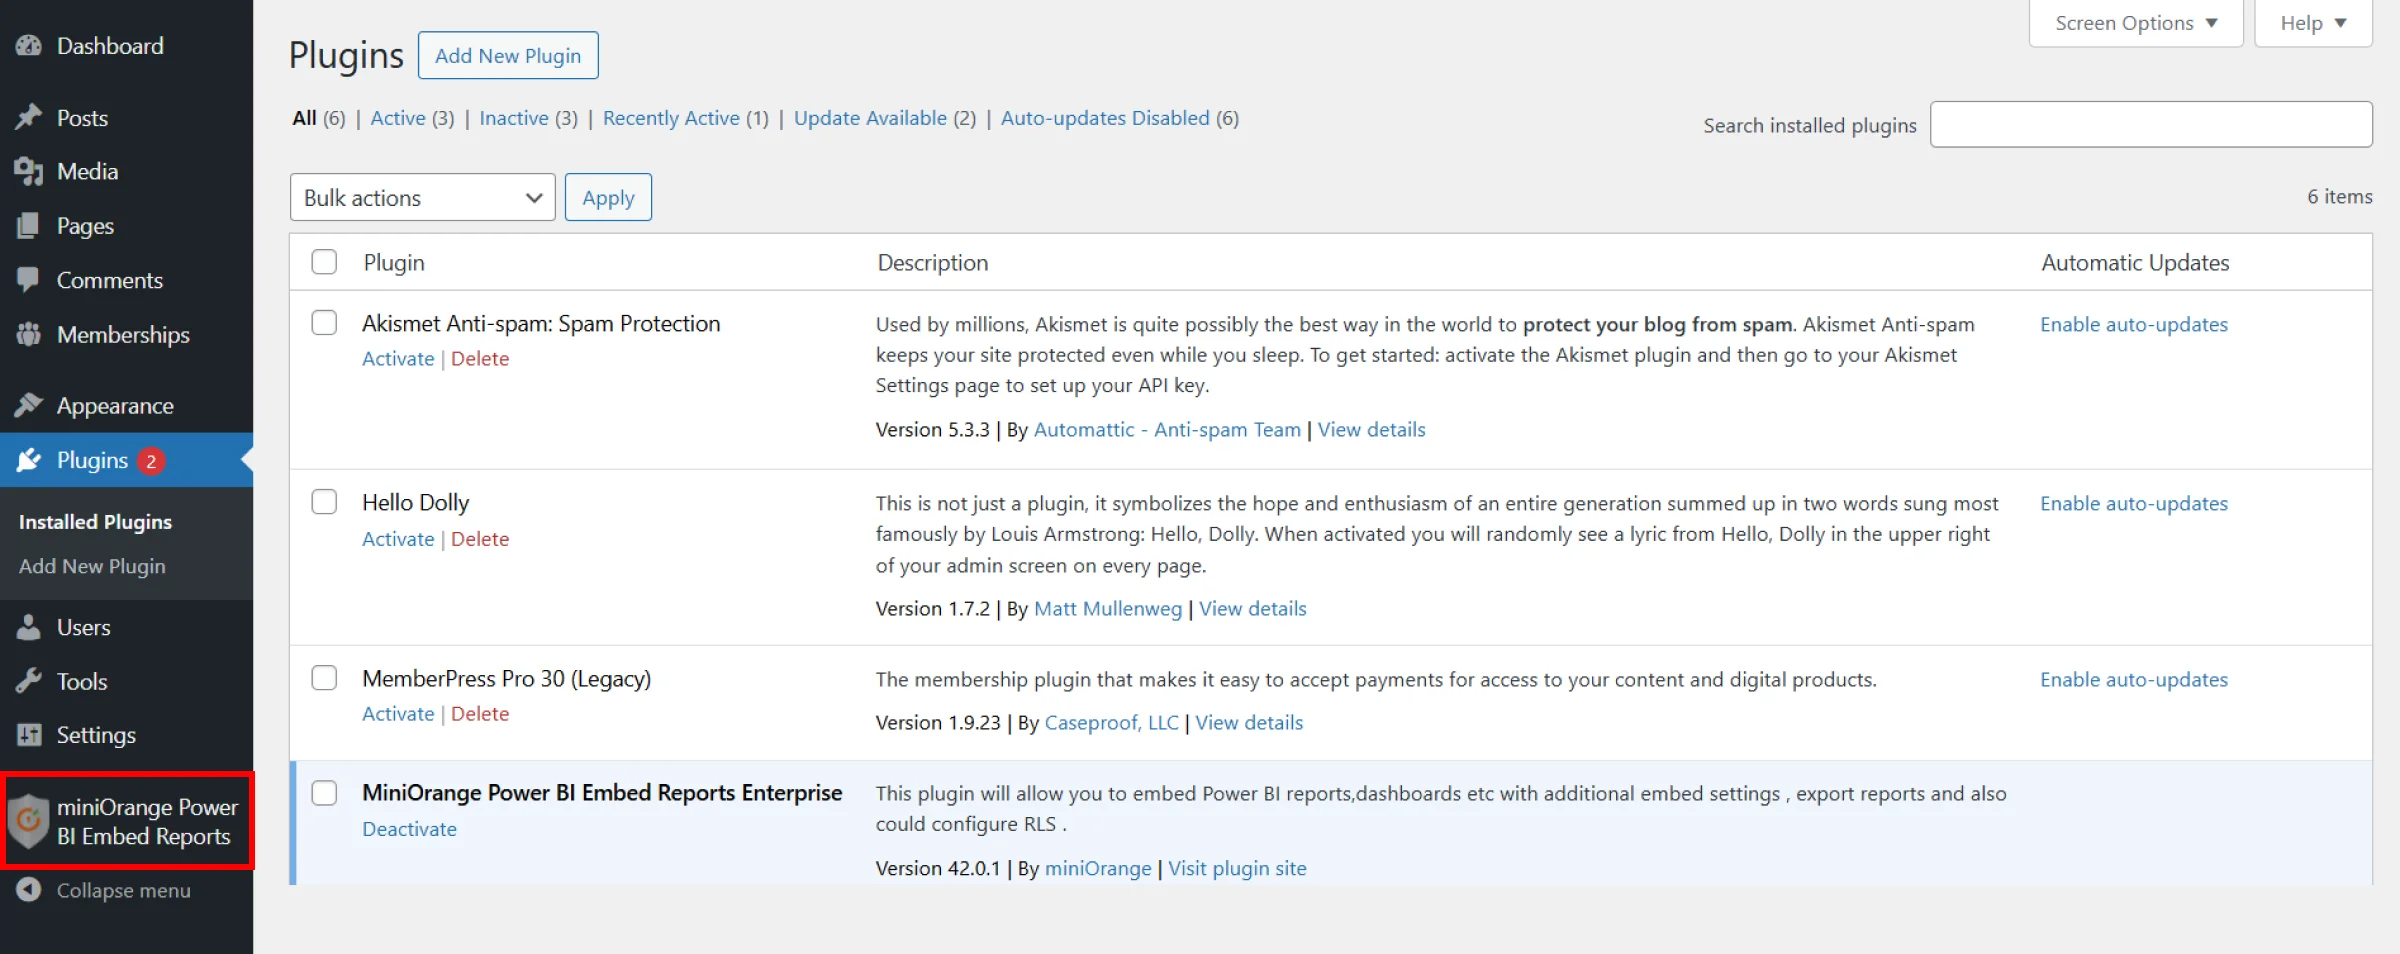Filter plugins by Update Available
The height and width of the screenshot is (954, 2400).
click(870, 118)
